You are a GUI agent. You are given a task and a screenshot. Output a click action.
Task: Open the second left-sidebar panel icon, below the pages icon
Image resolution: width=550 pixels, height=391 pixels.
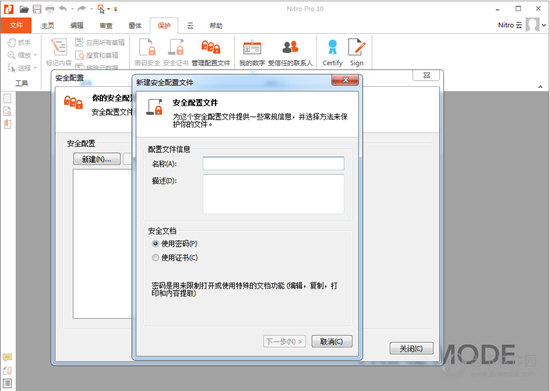[x=7, y=111]
